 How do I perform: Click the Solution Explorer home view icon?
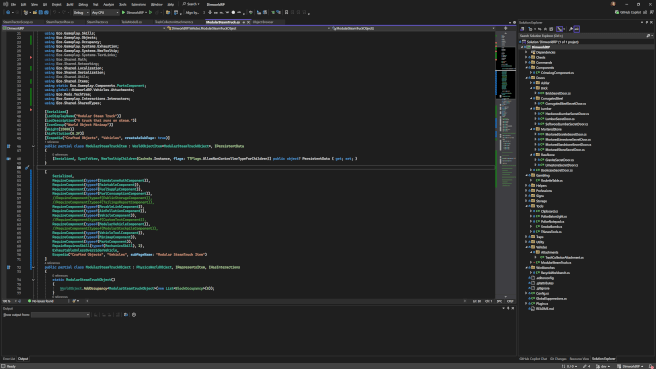[523, 29]
